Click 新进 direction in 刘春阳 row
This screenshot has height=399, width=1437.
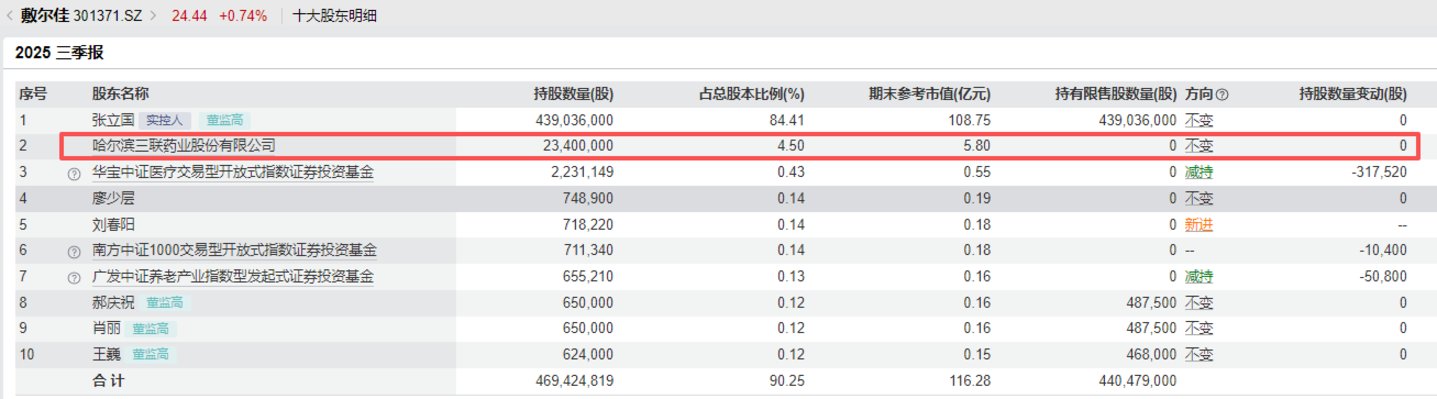(1199, 224)
